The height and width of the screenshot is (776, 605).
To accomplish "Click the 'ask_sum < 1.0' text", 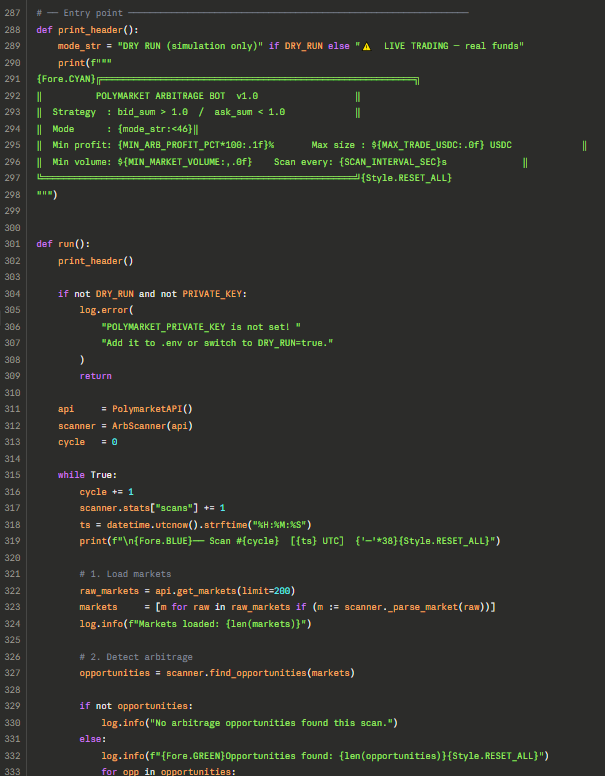I will pyautogui.click(x=250, y=112).
